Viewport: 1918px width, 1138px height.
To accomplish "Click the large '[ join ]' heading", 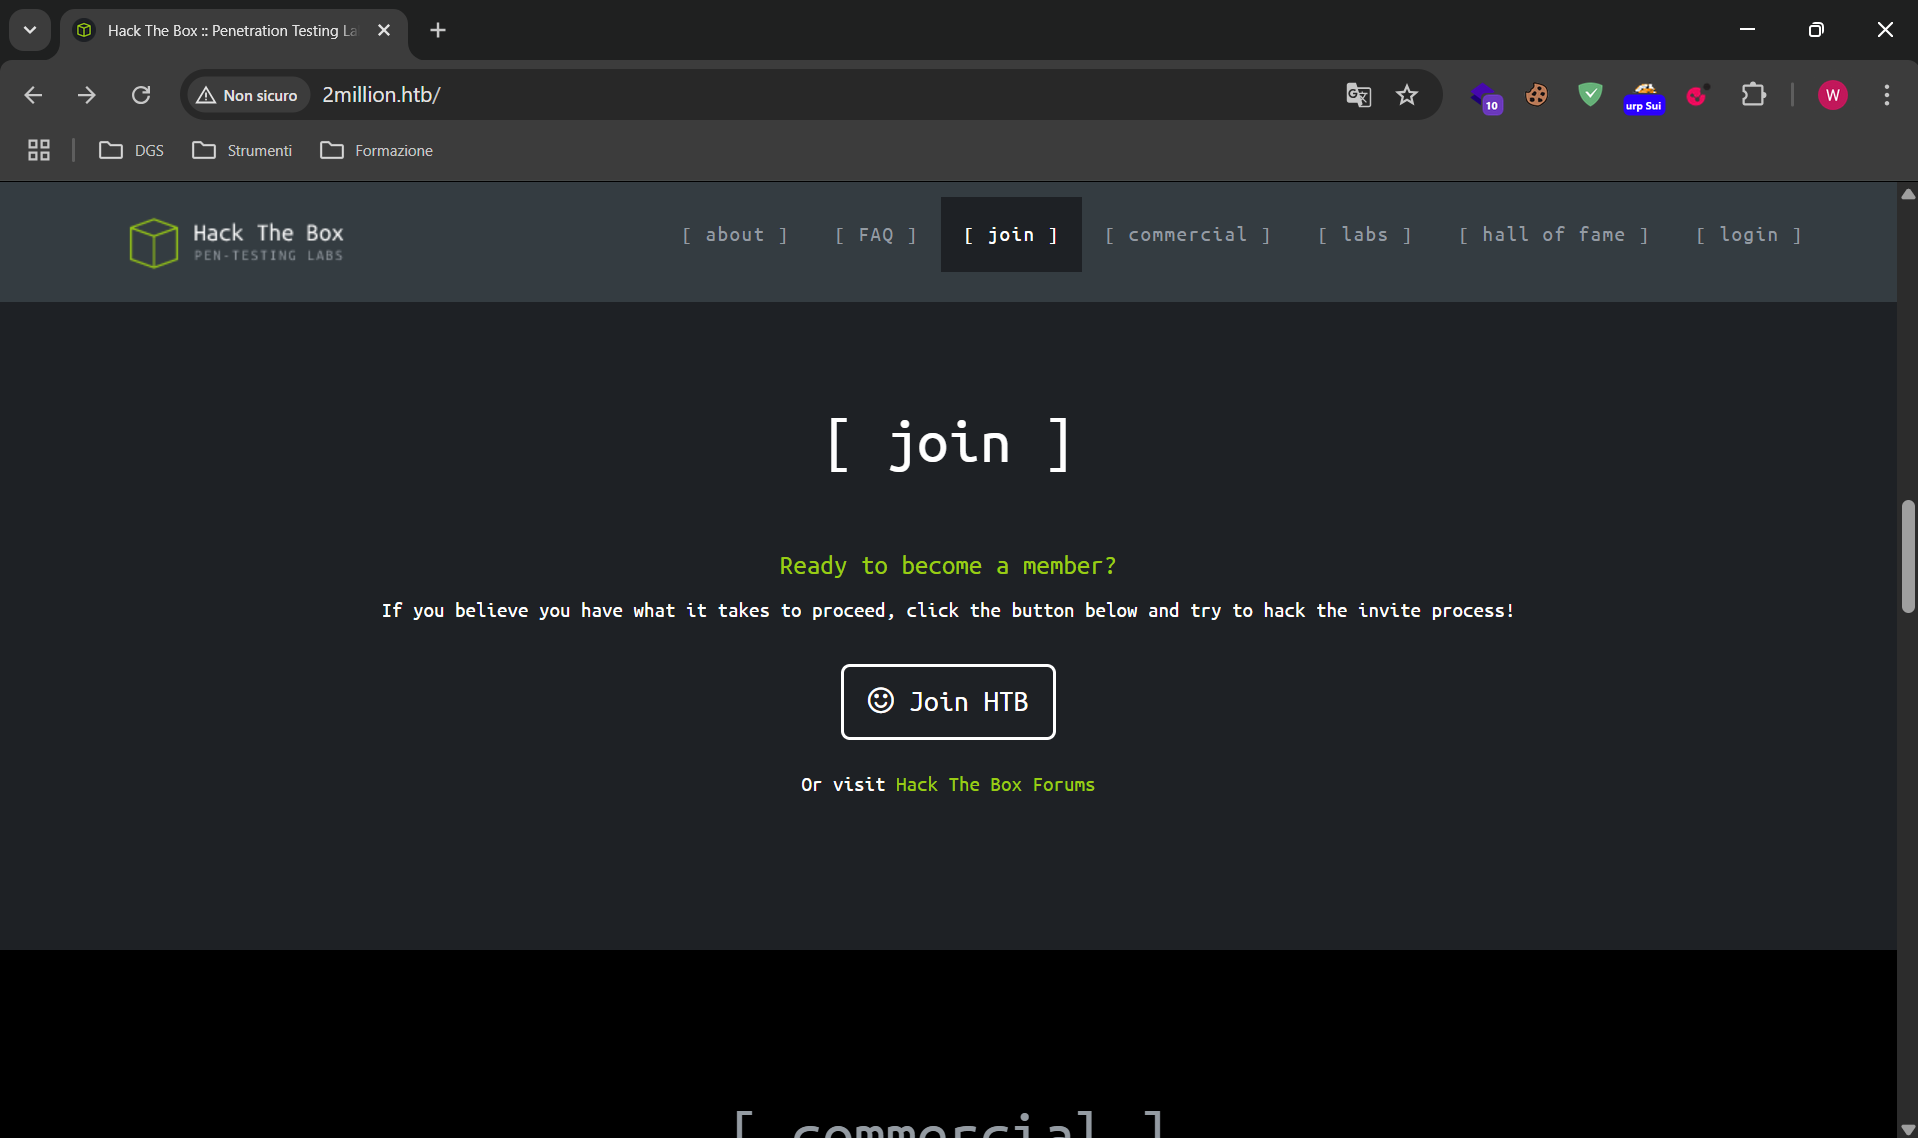I will pyautogui.click(x=949, y=444).
